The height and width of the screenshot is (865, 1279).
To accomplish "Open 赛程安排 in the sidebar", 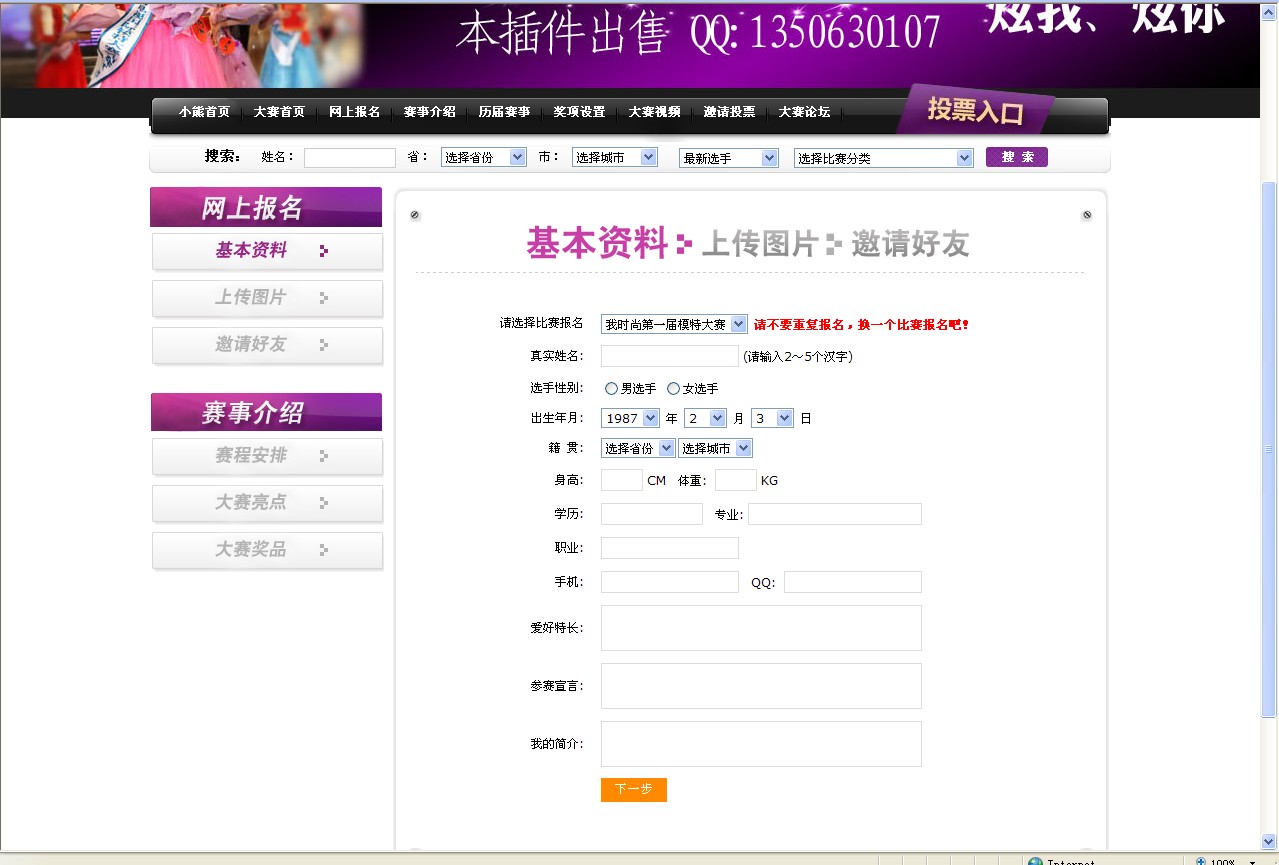I will [267, 456].
